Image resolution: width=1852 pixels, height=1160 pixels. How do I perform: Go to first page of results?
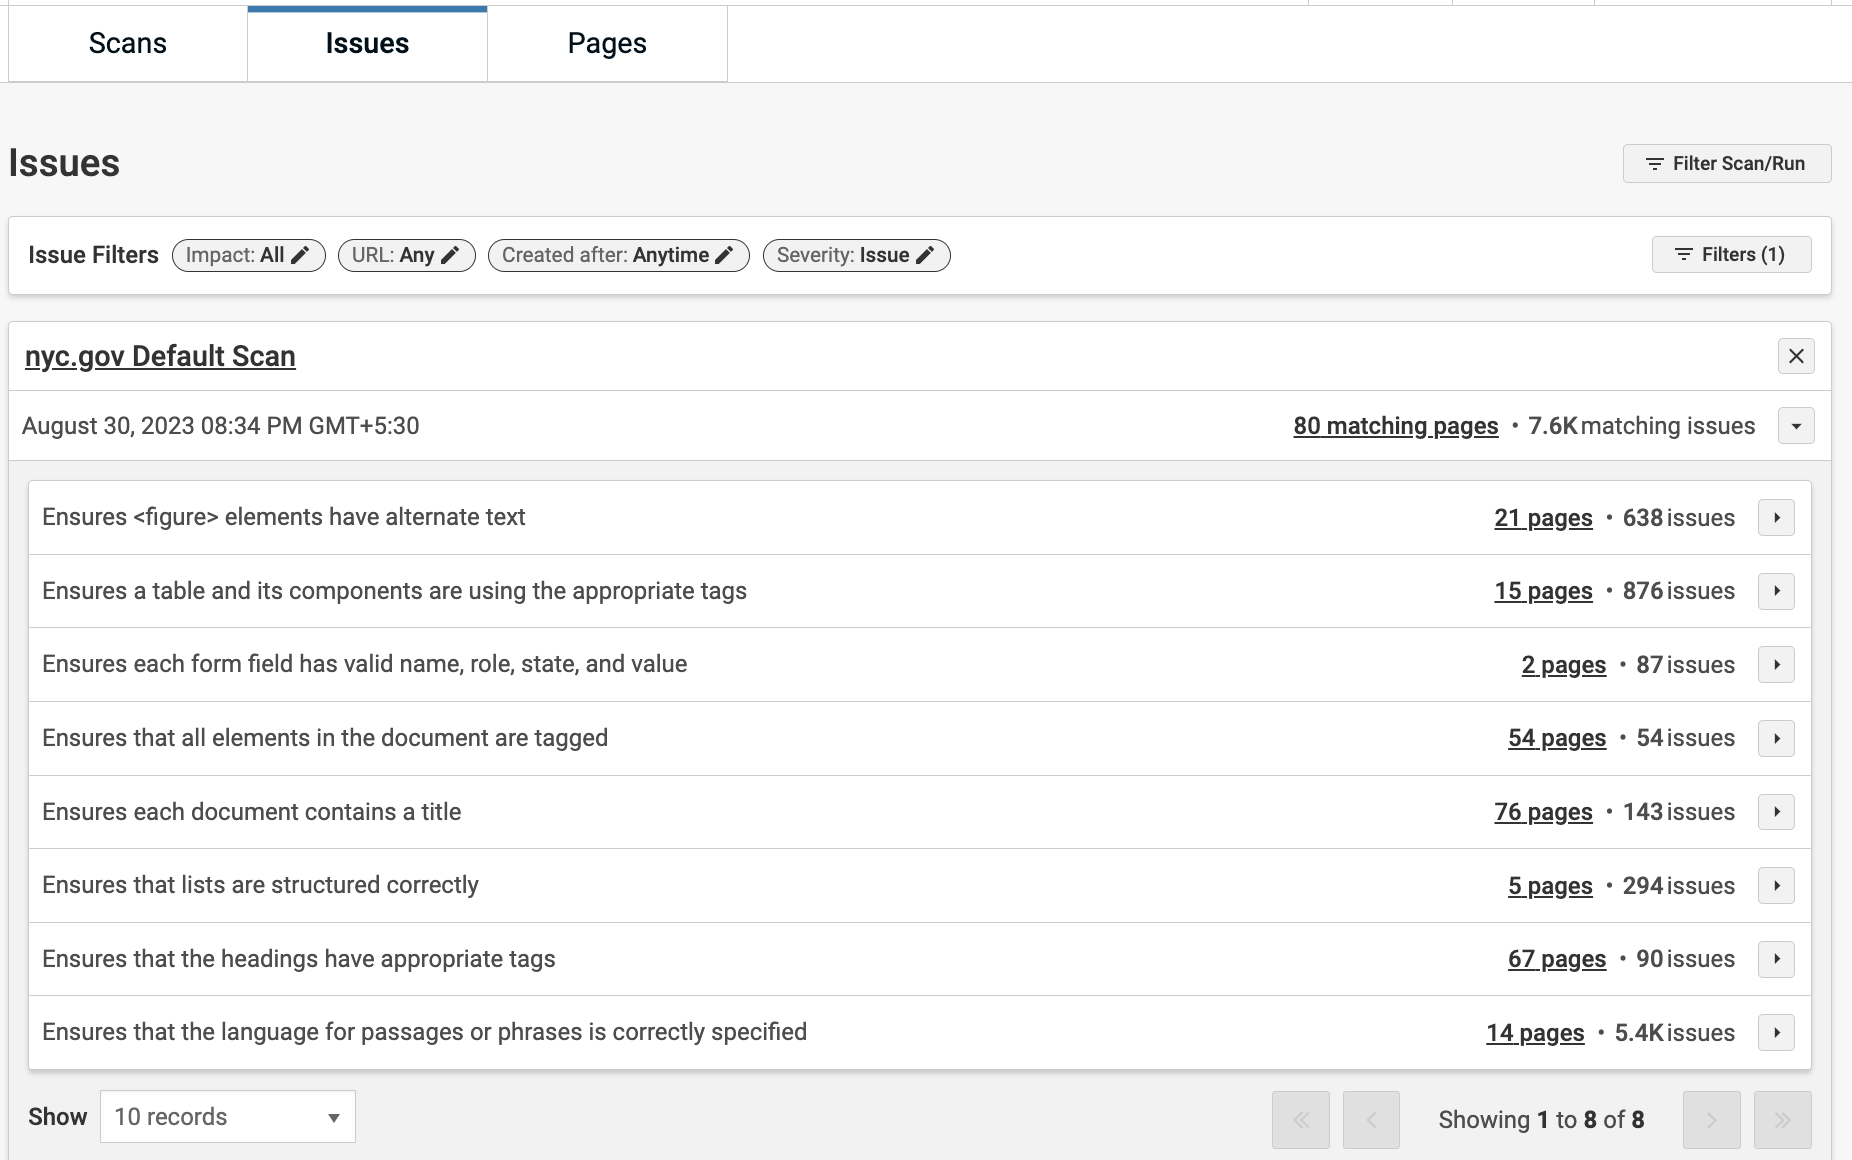(x=1301, y=1120)
